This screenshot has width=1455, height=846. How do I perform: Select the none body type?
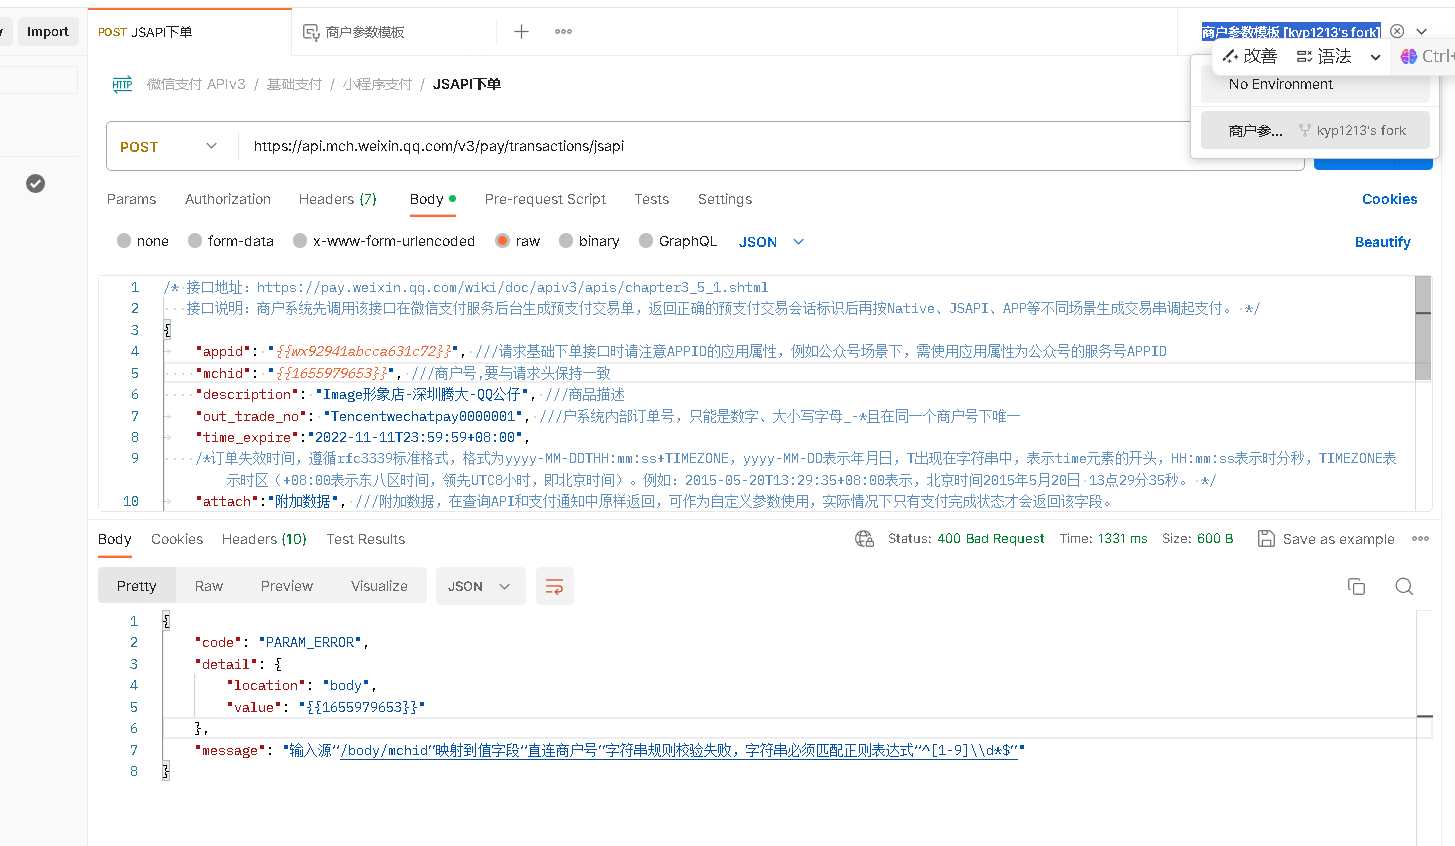(x=143, y=241)
